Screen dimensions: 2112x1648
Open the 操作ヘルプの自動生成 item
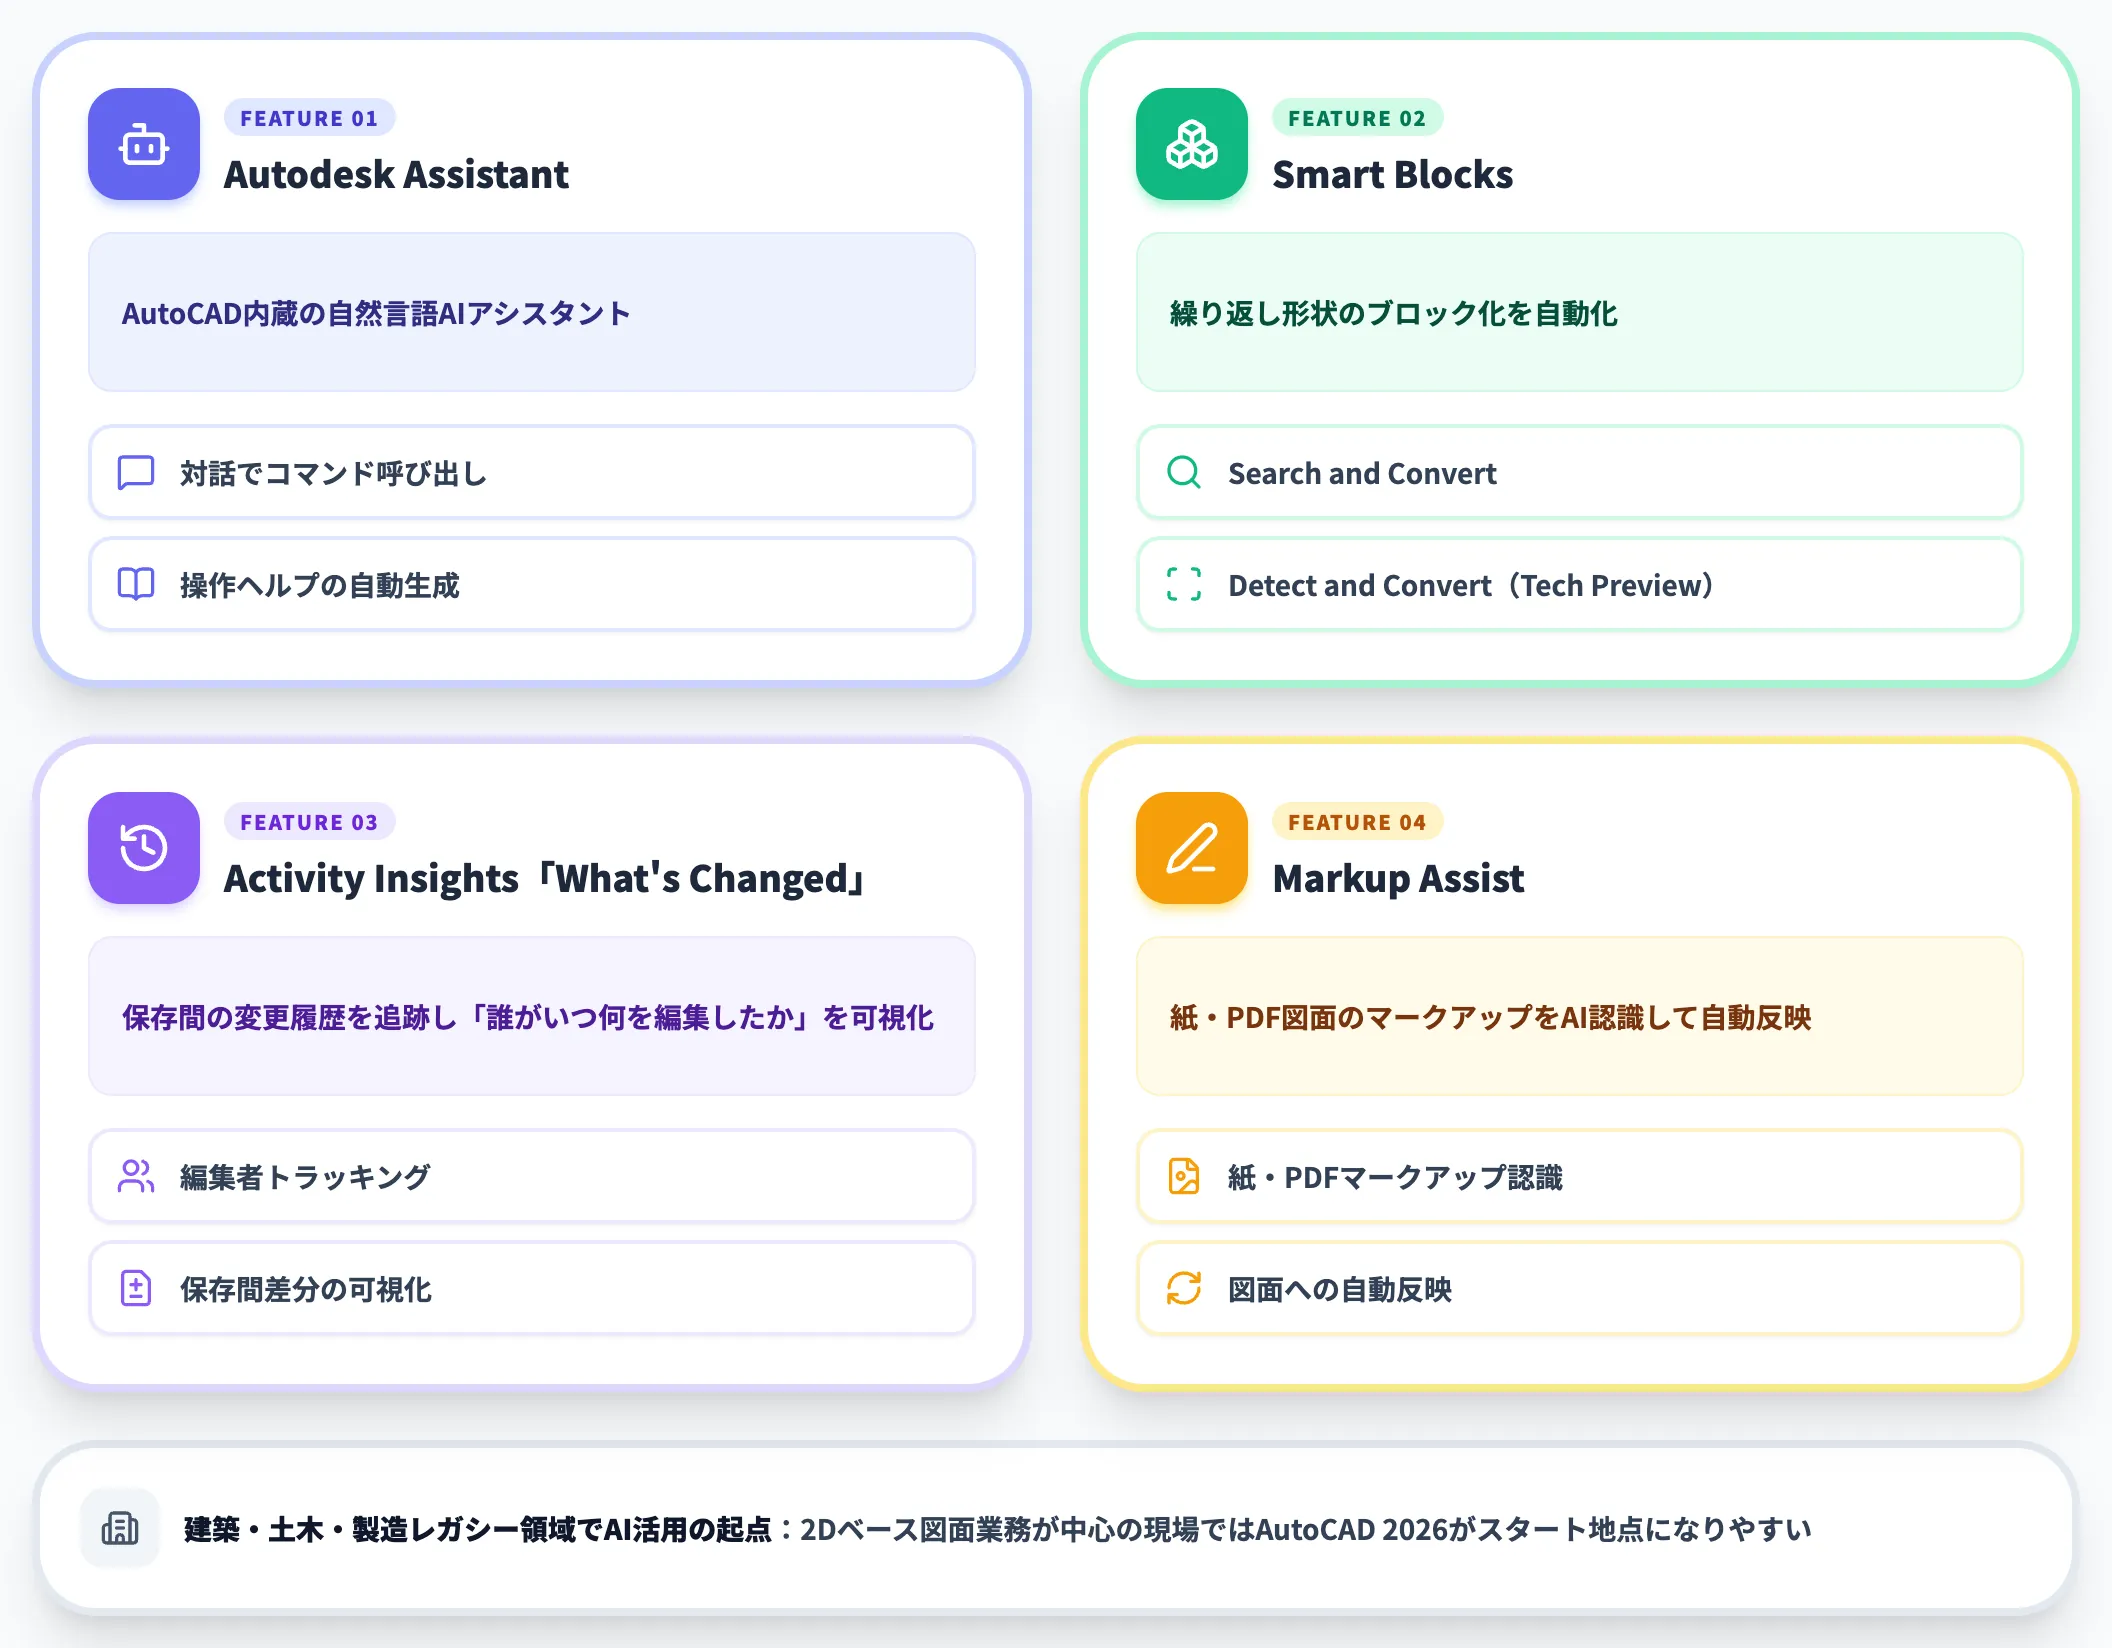(x=532, y=585)
